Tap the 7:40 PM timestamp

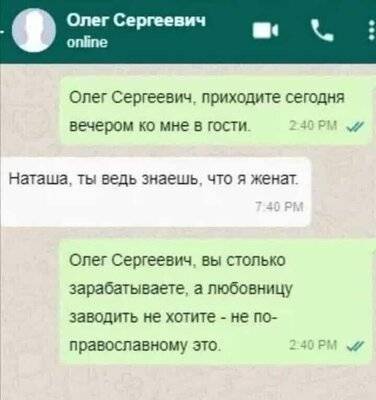pyautogui.click(x=279, y=208)
